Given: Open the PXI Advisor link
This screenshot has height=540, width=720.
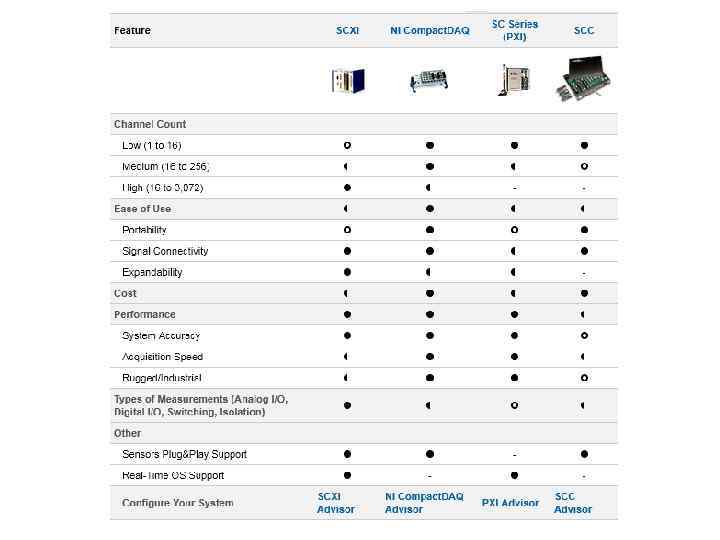Looking at the screenshot, I should coord(510,503).
